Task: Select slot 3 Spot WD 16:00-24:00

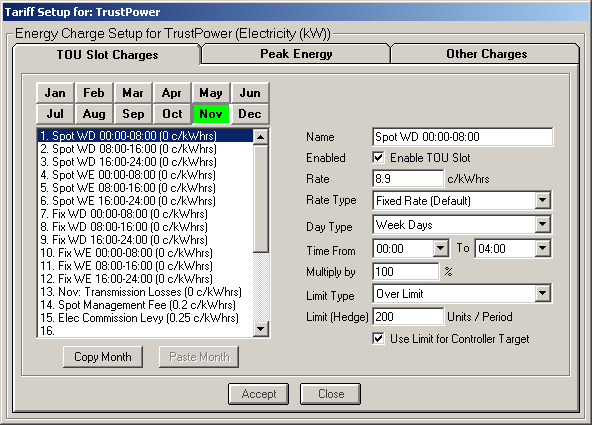Action: [145, 162]
